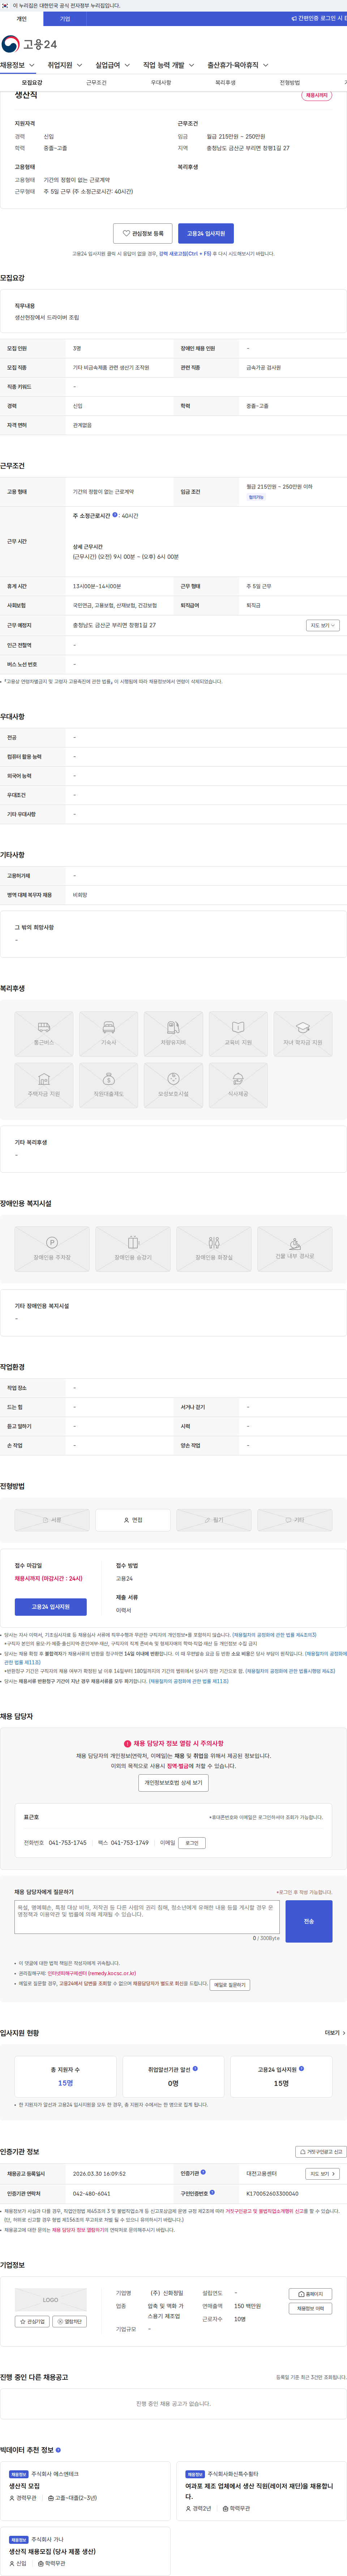The width and height of the screenshot is (347, 2576).
Task: Expand the 취업지원 menu
Action: pos(65,65)
